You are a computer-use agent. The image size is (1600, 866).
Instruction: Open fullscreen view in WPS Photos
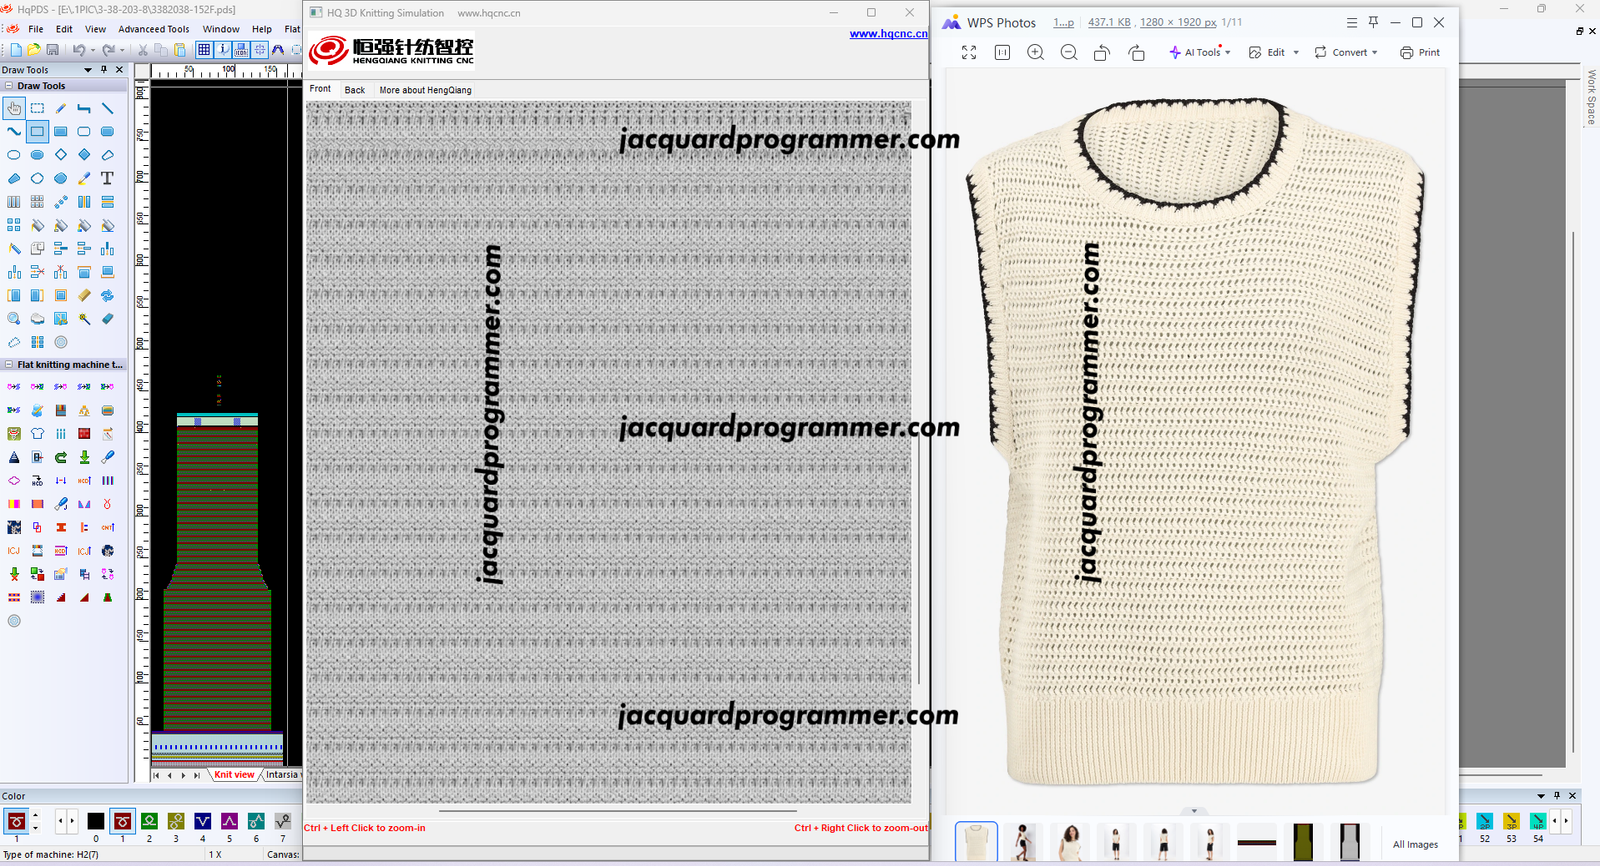[969, 52]
